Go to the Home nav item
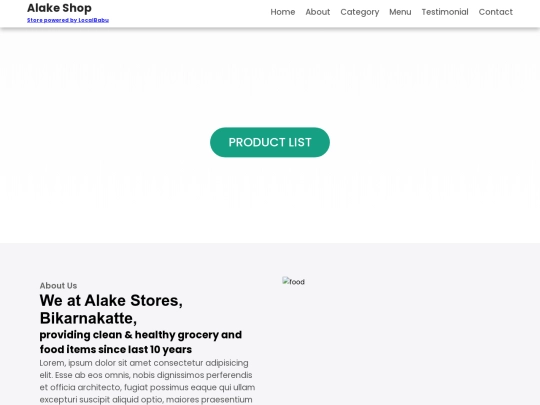Viewport: 540px width, 405px height. (283, 12)
